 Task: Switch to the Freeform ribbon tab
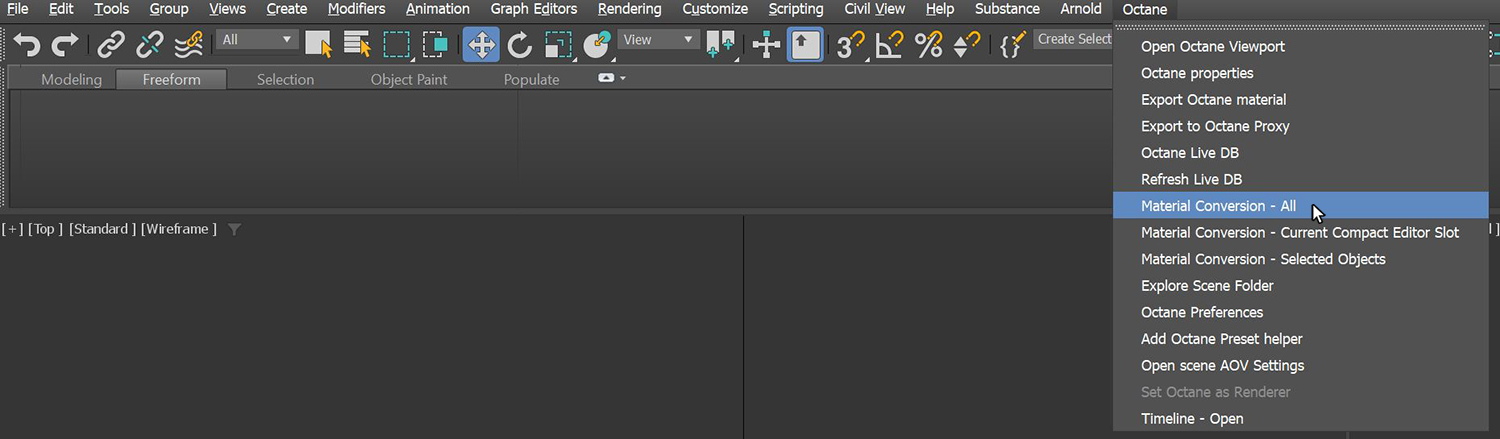[x=171, y=79]
